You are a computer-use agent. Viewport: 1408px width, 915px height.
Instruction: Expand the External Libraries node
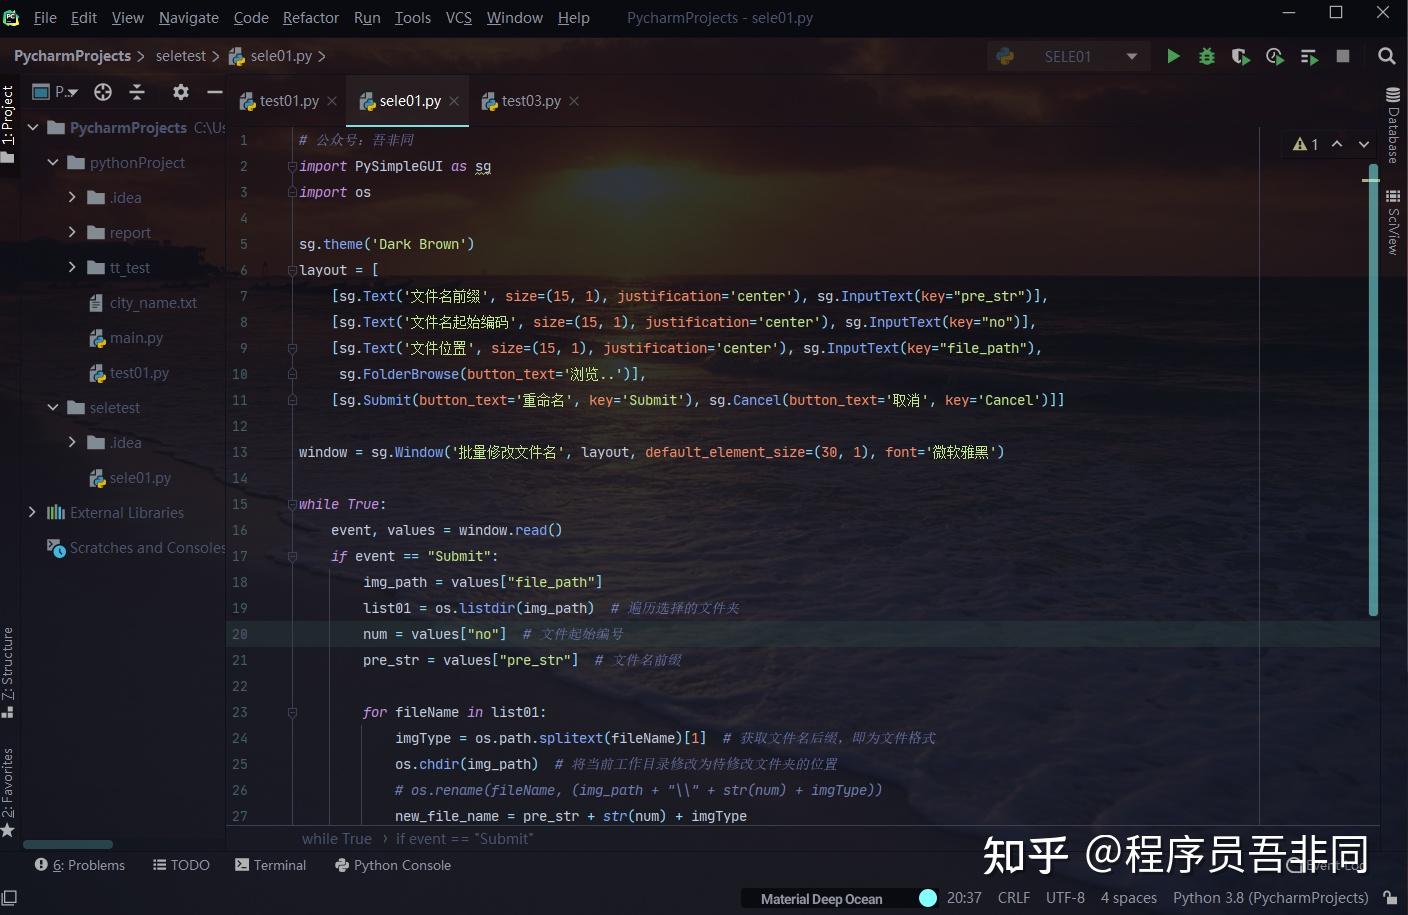click(x=33, y=512)
